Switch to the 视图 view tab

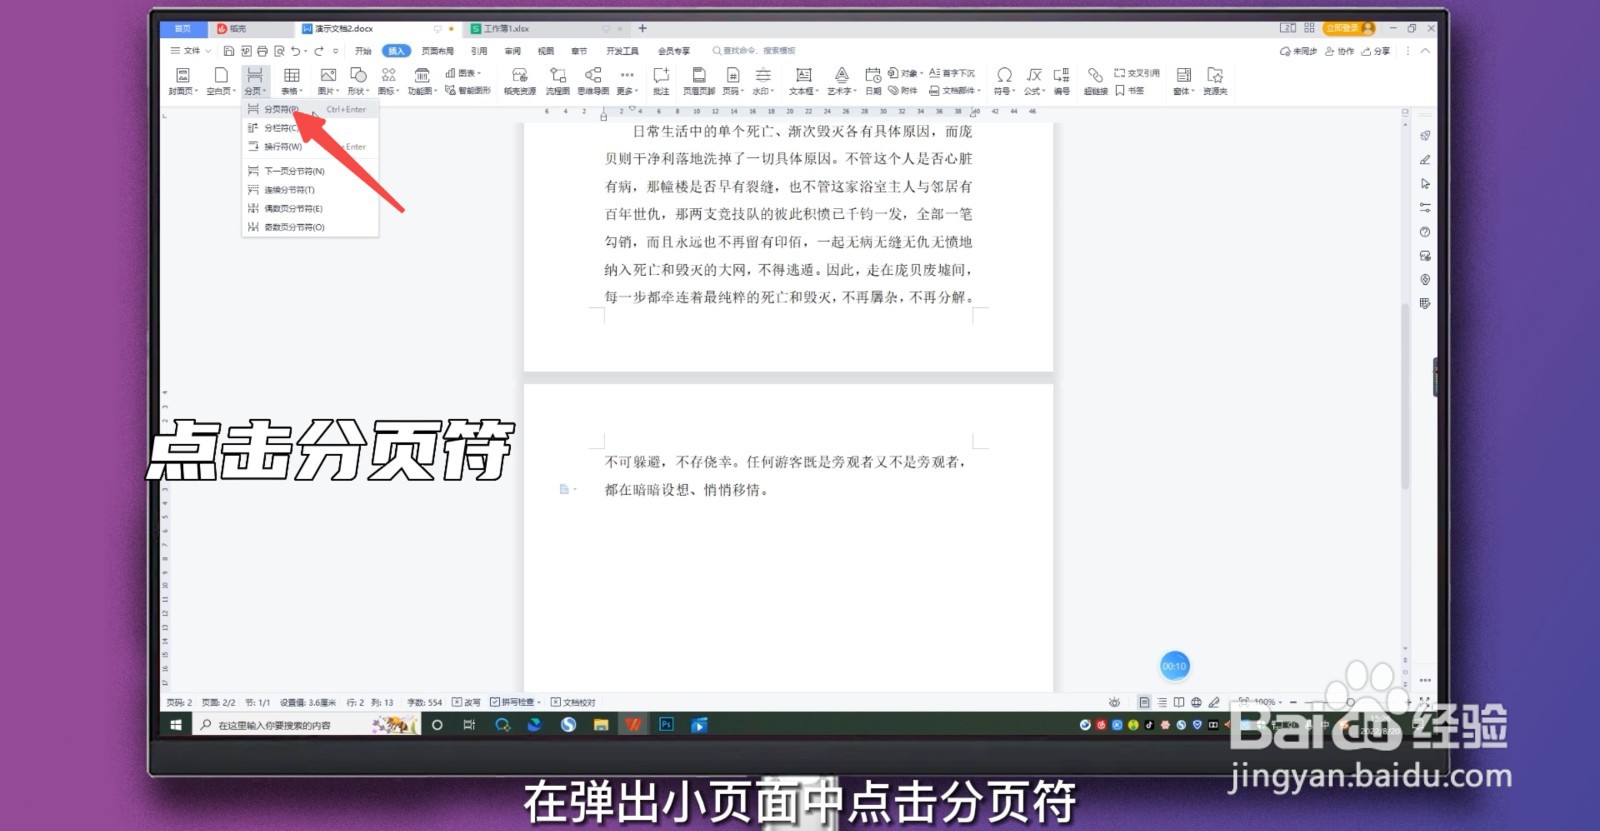click(x=545, y=51)
